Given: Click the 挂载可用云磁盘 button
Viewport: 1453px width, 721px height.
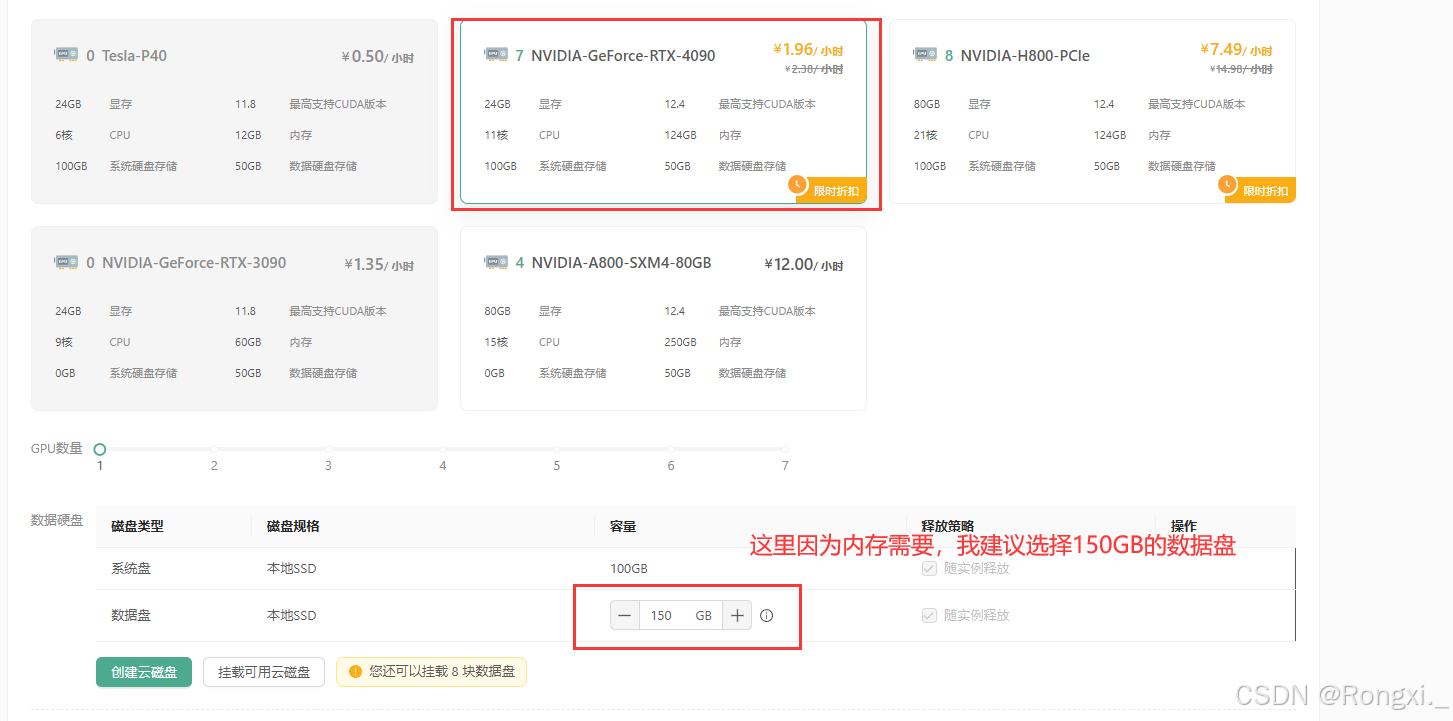Looking at the screenshot, I should (264, 672).
